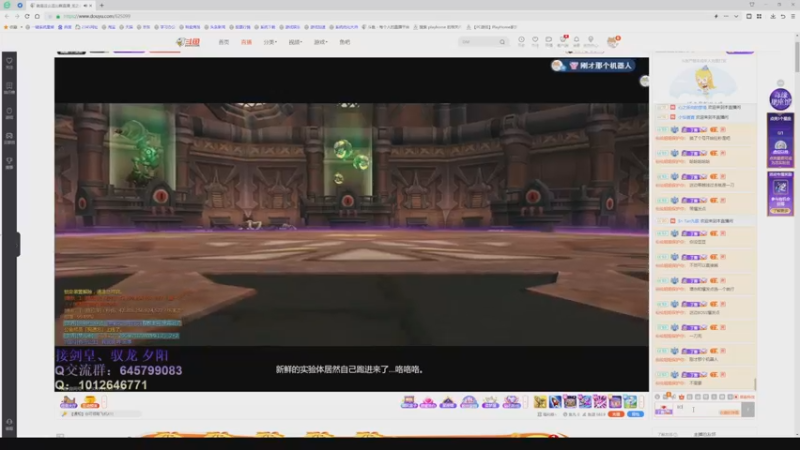Click the second left sidebar icon

pyautogui.click(x=9, y=88)
